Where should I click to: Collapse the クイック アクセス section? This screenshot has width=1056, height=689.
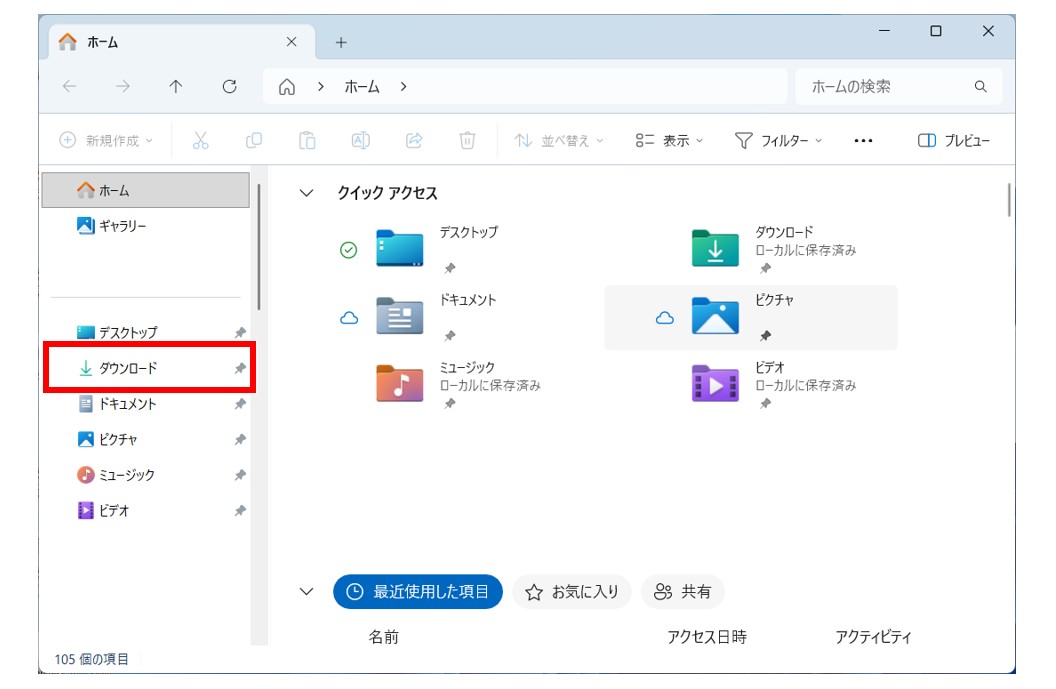click(305, 193)
